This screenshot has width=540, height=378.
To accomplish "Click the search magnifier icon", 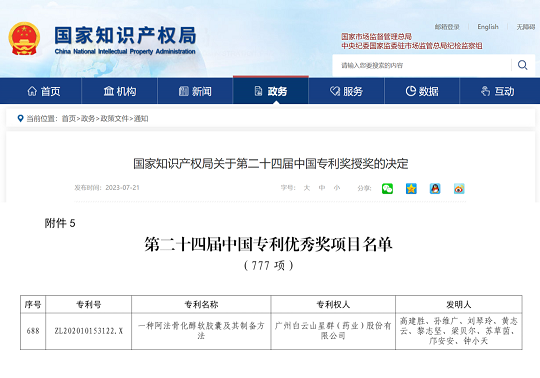I will point(522,65).
